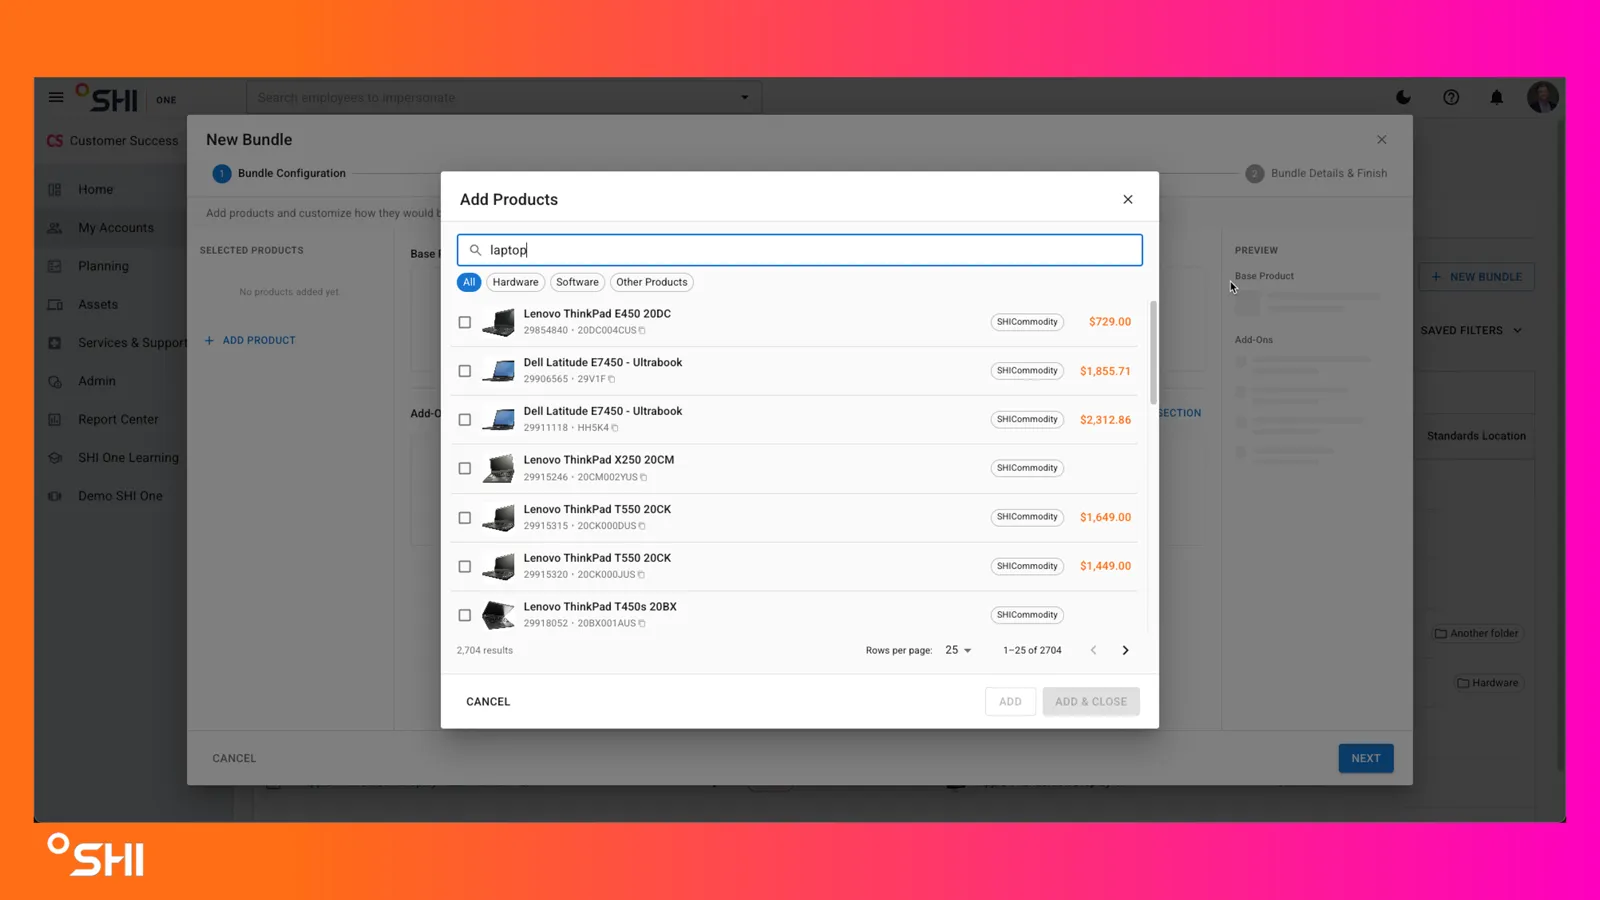This screenshot has width=1600, height=900.
Task: Check the ThinkPad T550 $1,449.00 checkbox
Action: point(465,566)
